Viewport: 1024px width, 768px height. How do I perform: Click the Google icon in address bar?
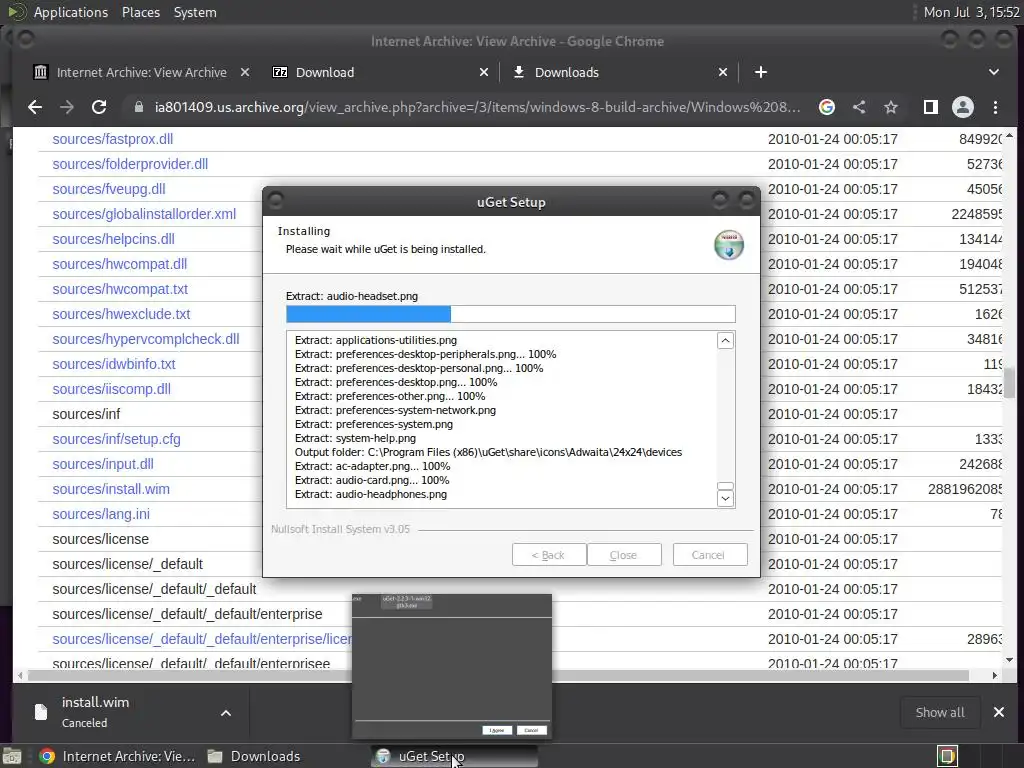(x=827, y=107)
